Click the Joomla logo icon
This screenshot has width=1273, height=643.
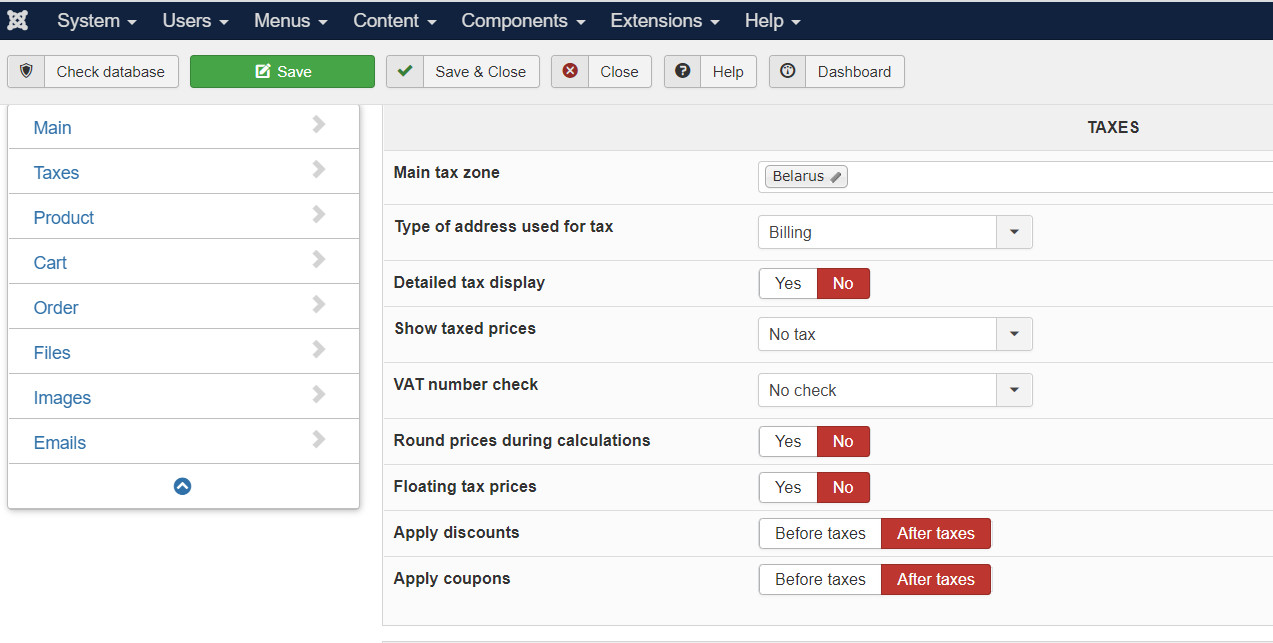[x=17, y=20]
